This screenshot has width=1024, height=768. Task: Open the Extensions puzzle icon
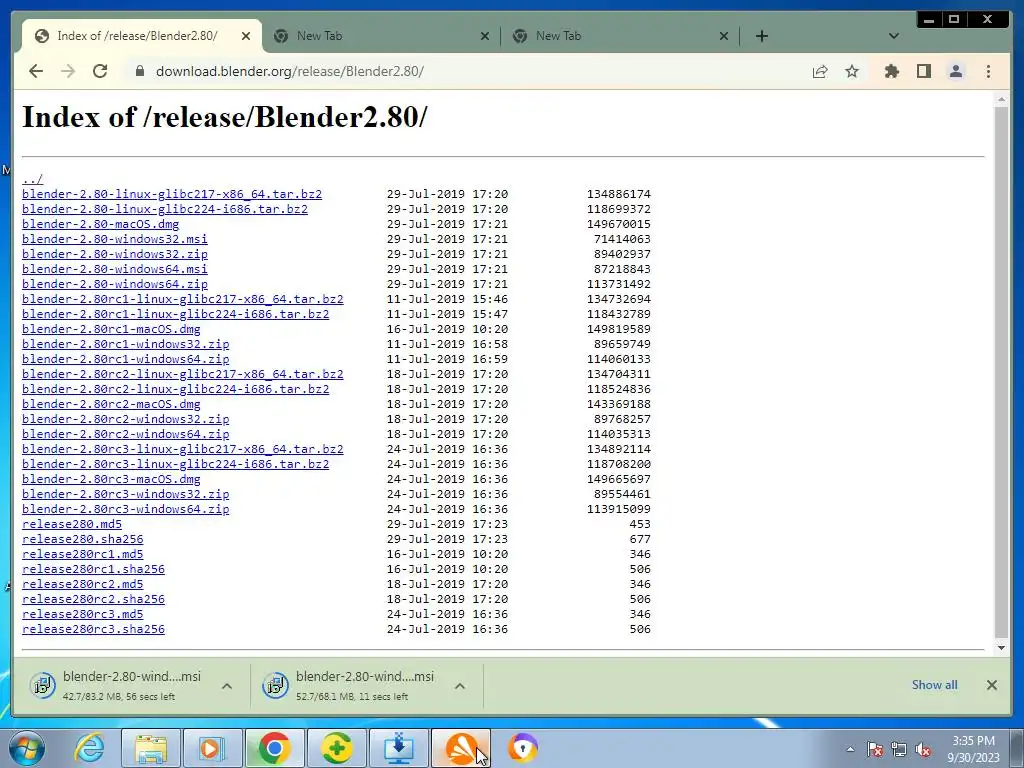coord(891,71)
